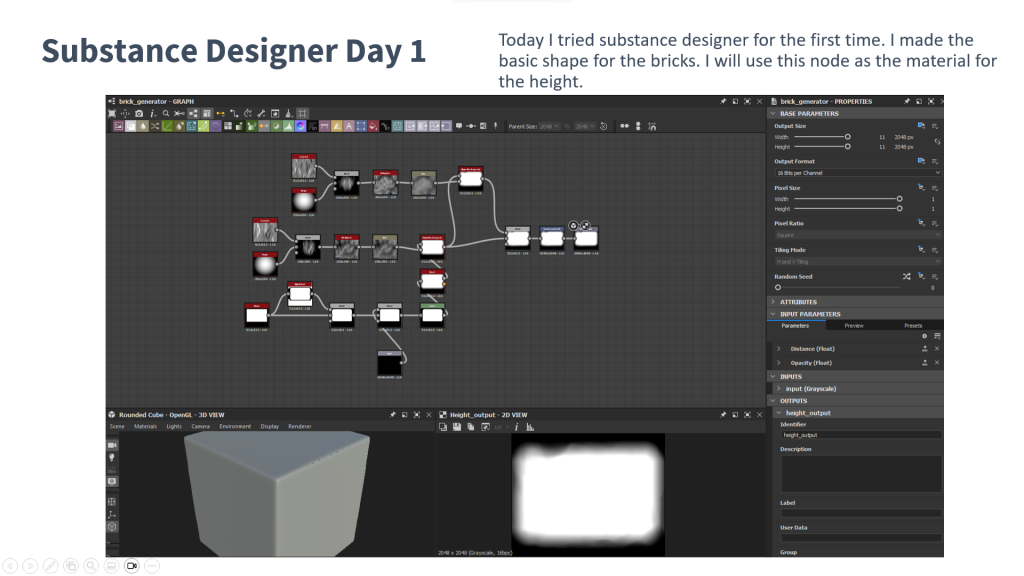Screen dimensions: 1024x576
Task: Toggle the camera icon in 3D View sidebar
Action: (112, 445)
